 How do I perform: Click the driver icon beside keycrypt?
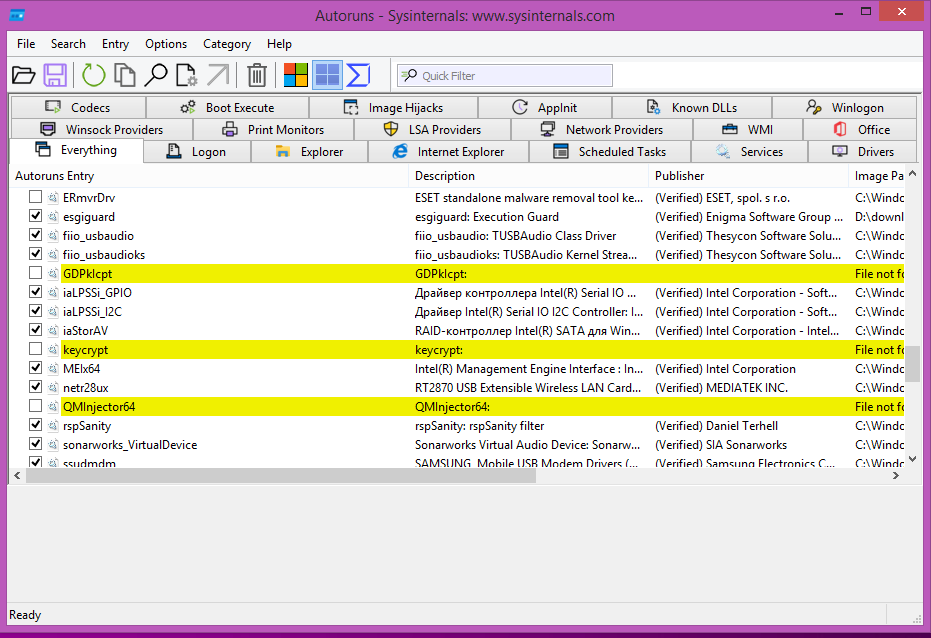[x=53, y=350]
